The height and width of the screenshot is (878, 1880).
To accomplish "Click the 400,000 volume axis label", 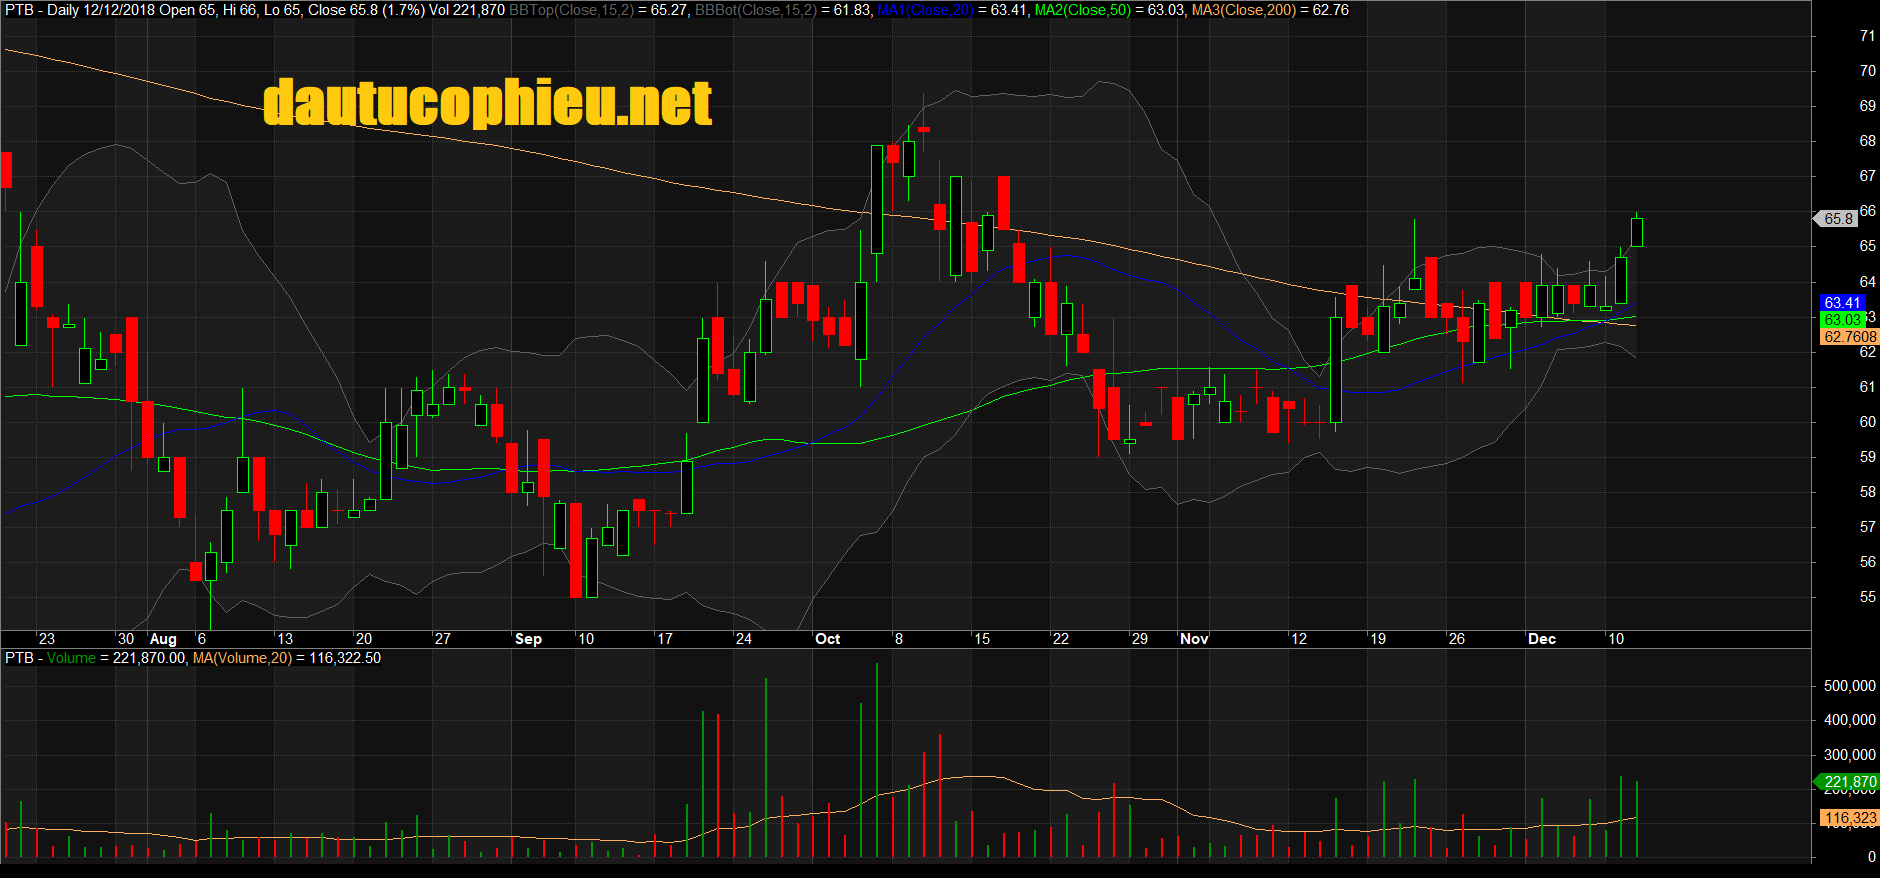I will pos(1850,720).
